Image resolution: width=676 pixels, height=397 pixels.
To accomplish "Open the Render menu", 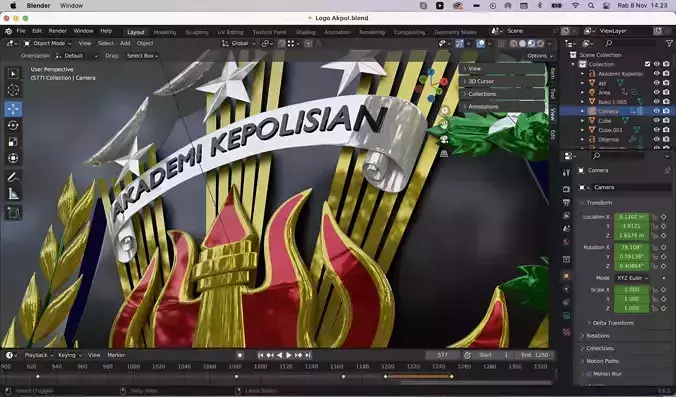I will pyautogui.click(x=57, y=31).
